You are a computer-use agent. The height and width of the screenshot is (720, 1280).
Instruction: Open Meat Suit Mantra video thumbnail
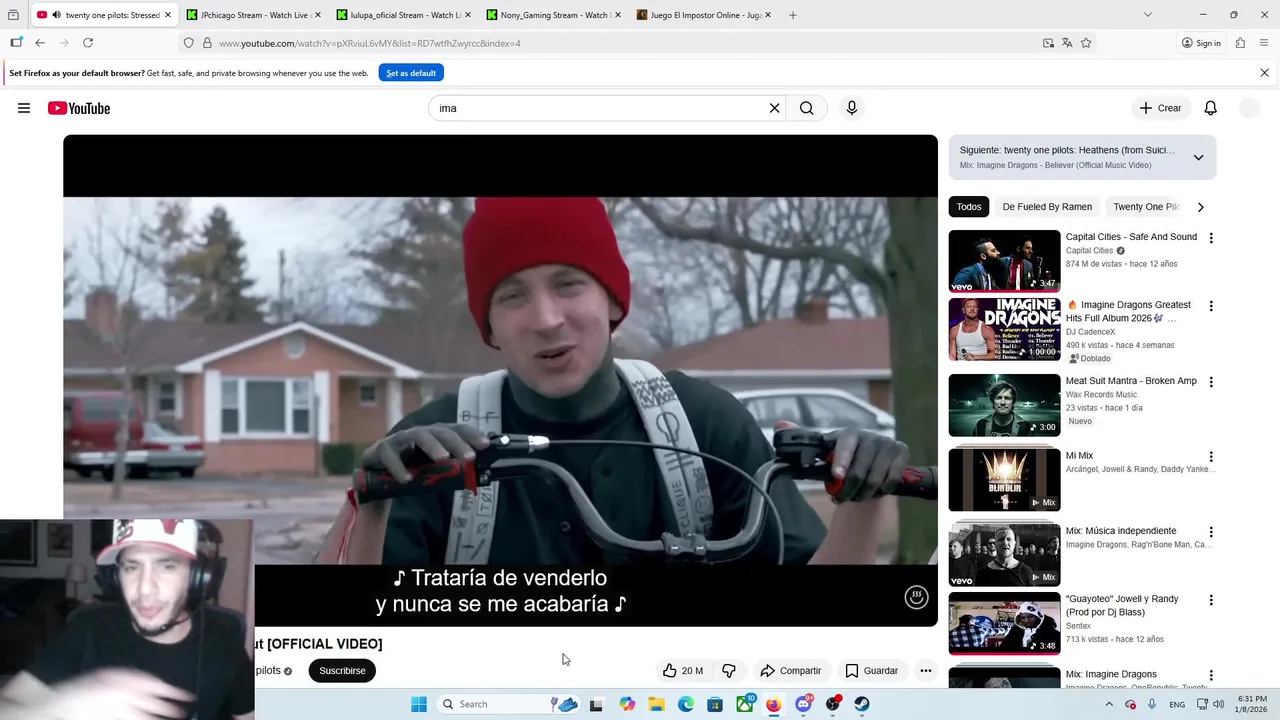tap(1004, 405)
